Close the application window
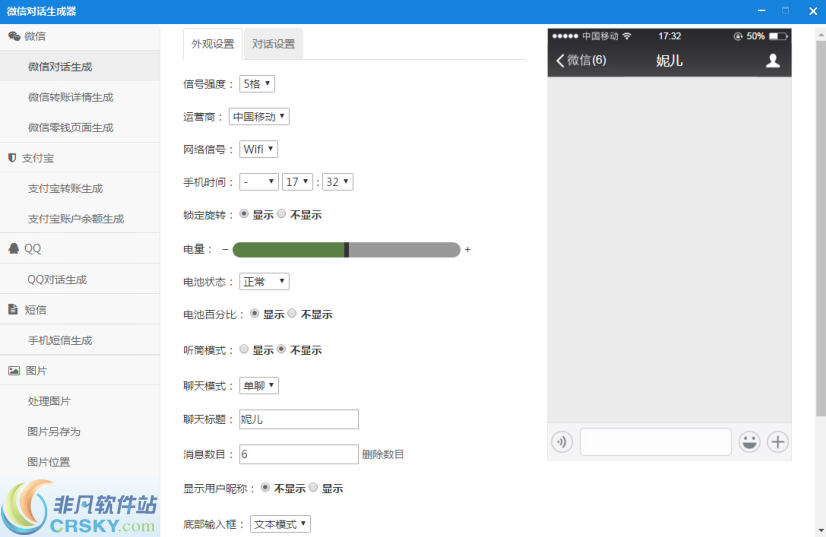The image size is (826, 537). click(x=813, y=11)
